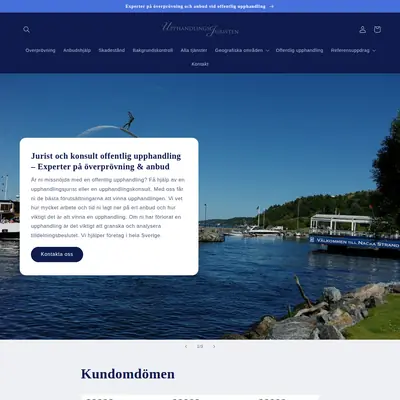Open the shopping cart icon

377,30
